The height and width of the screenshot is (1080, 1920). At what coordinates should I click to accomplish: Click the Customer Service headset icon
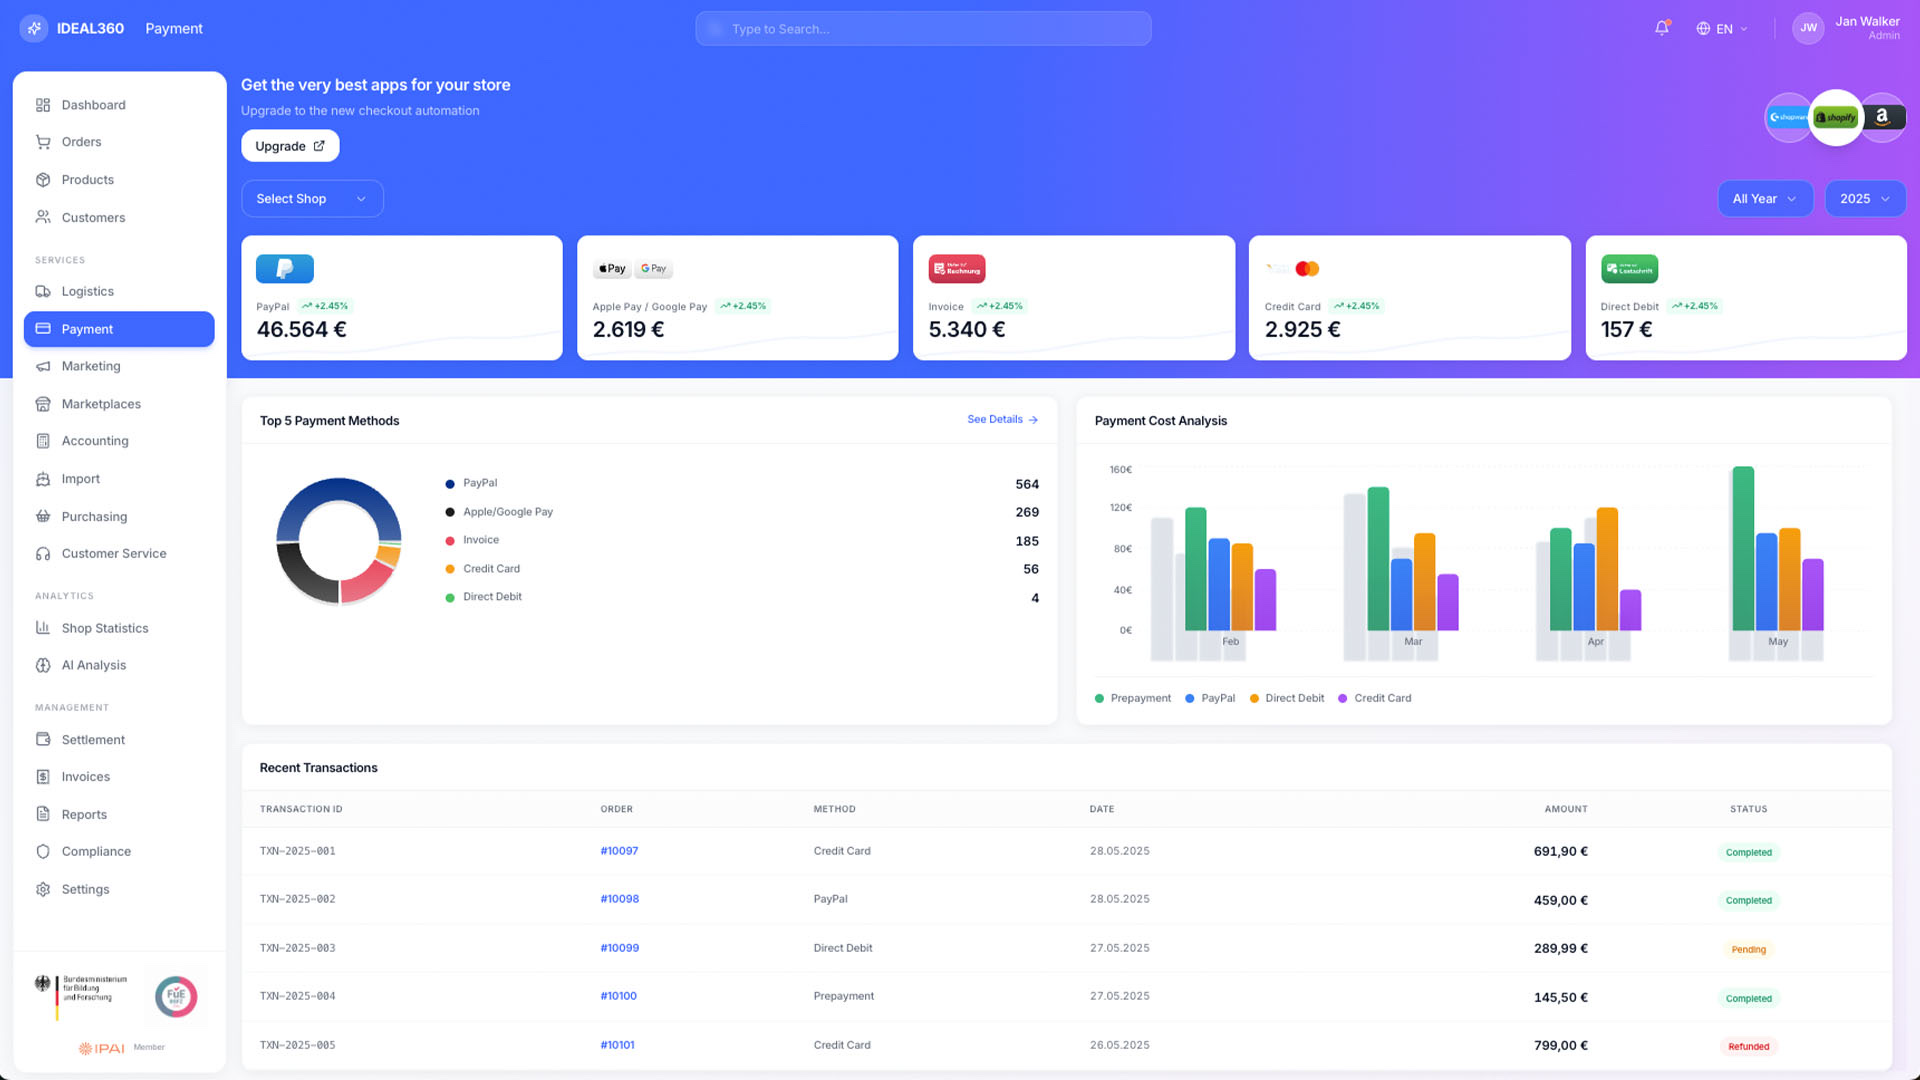[43, 554]
